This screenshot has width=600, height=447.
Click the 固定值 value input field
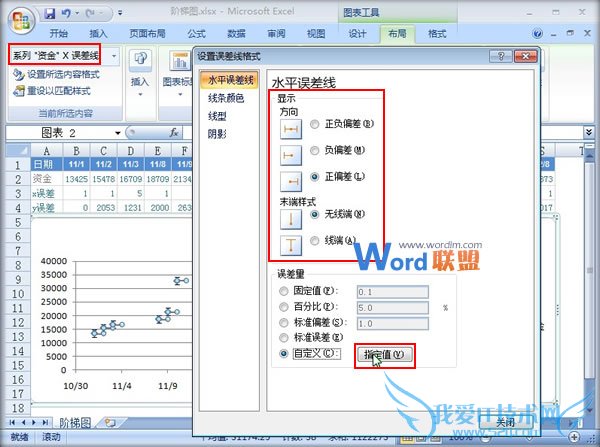pyautogui.click(x=392, y=292)
